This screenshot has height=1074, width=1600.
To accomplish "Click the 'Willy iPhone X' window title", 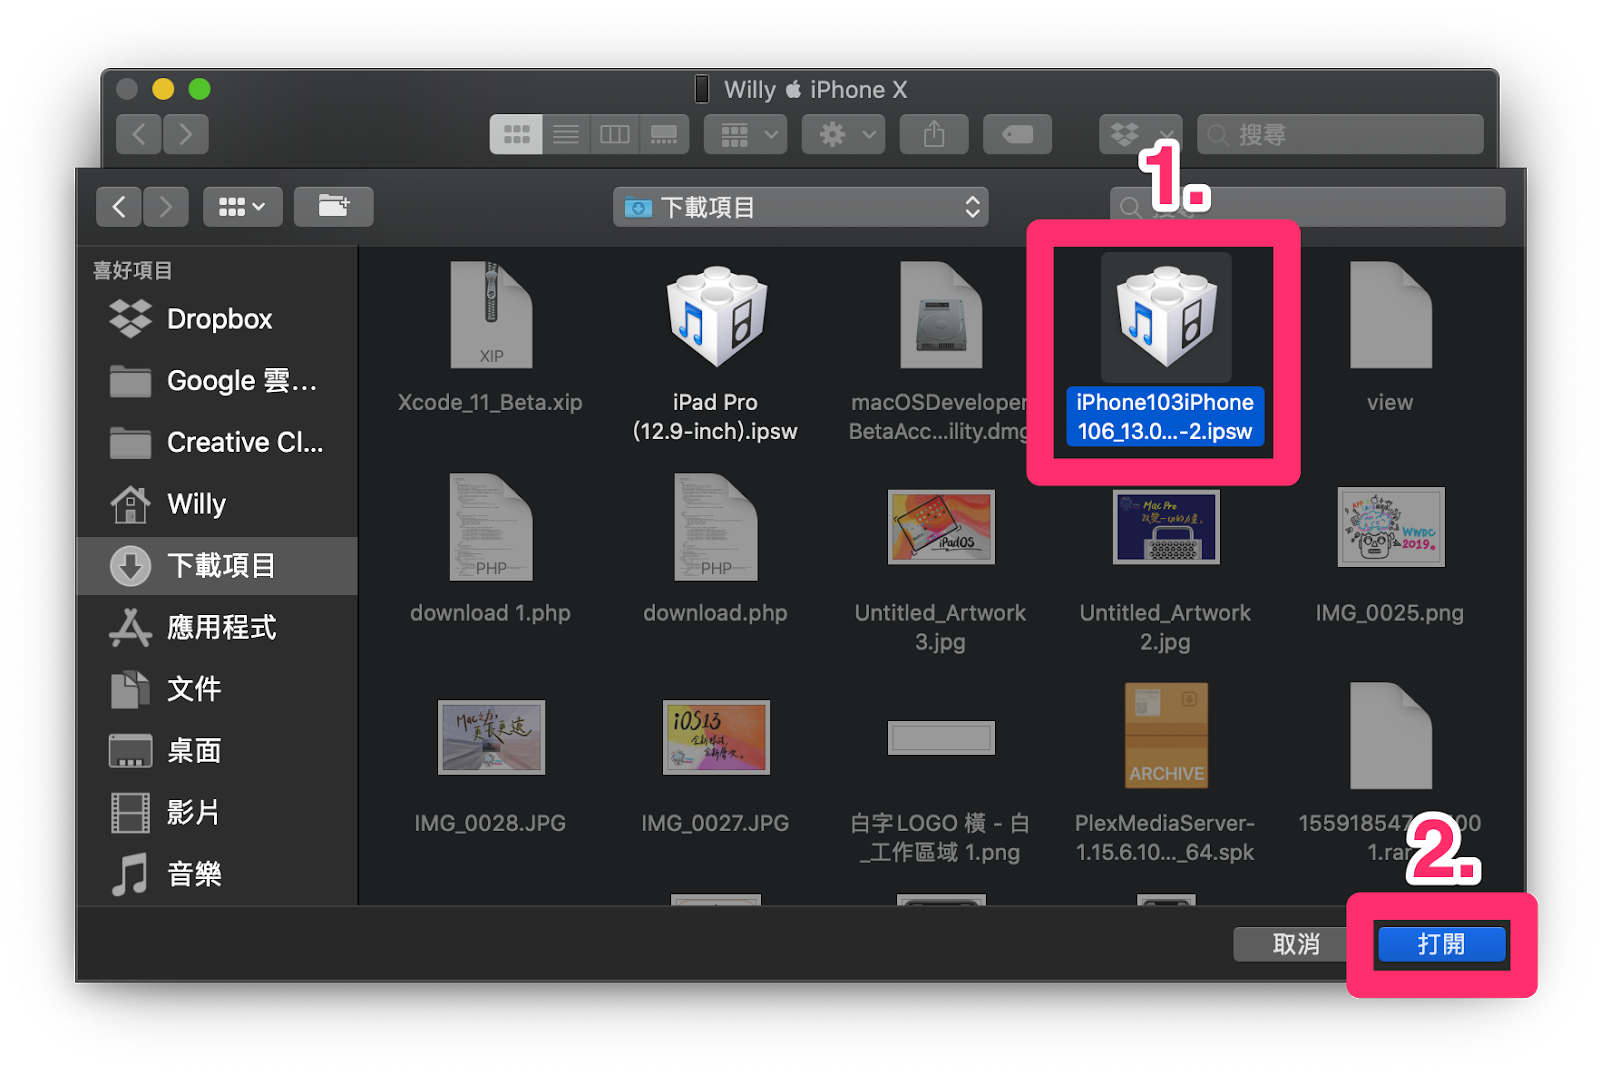I will [815, 90].
